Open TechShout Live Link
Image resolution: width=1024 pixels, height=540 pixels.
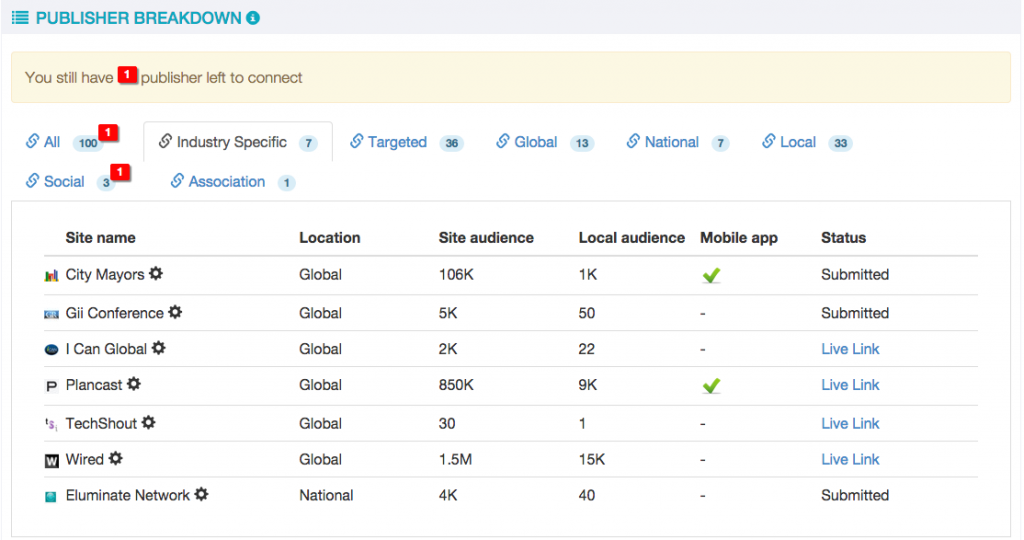coord(850,423)
